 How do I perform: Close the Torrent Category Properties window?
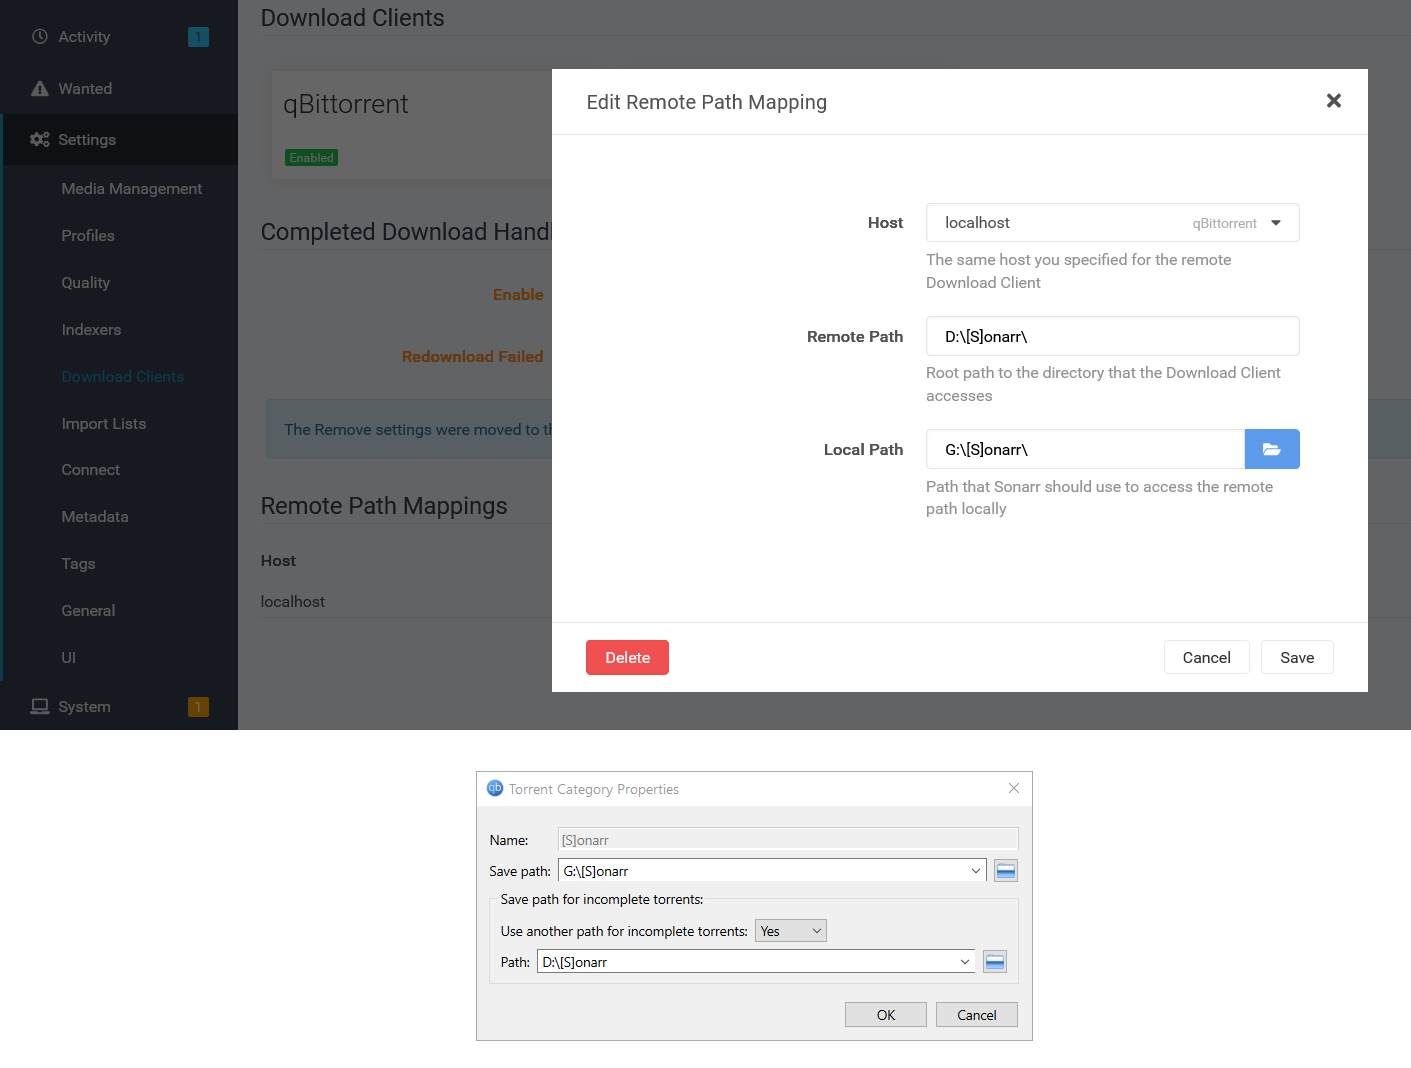[x=1014, y=788]
